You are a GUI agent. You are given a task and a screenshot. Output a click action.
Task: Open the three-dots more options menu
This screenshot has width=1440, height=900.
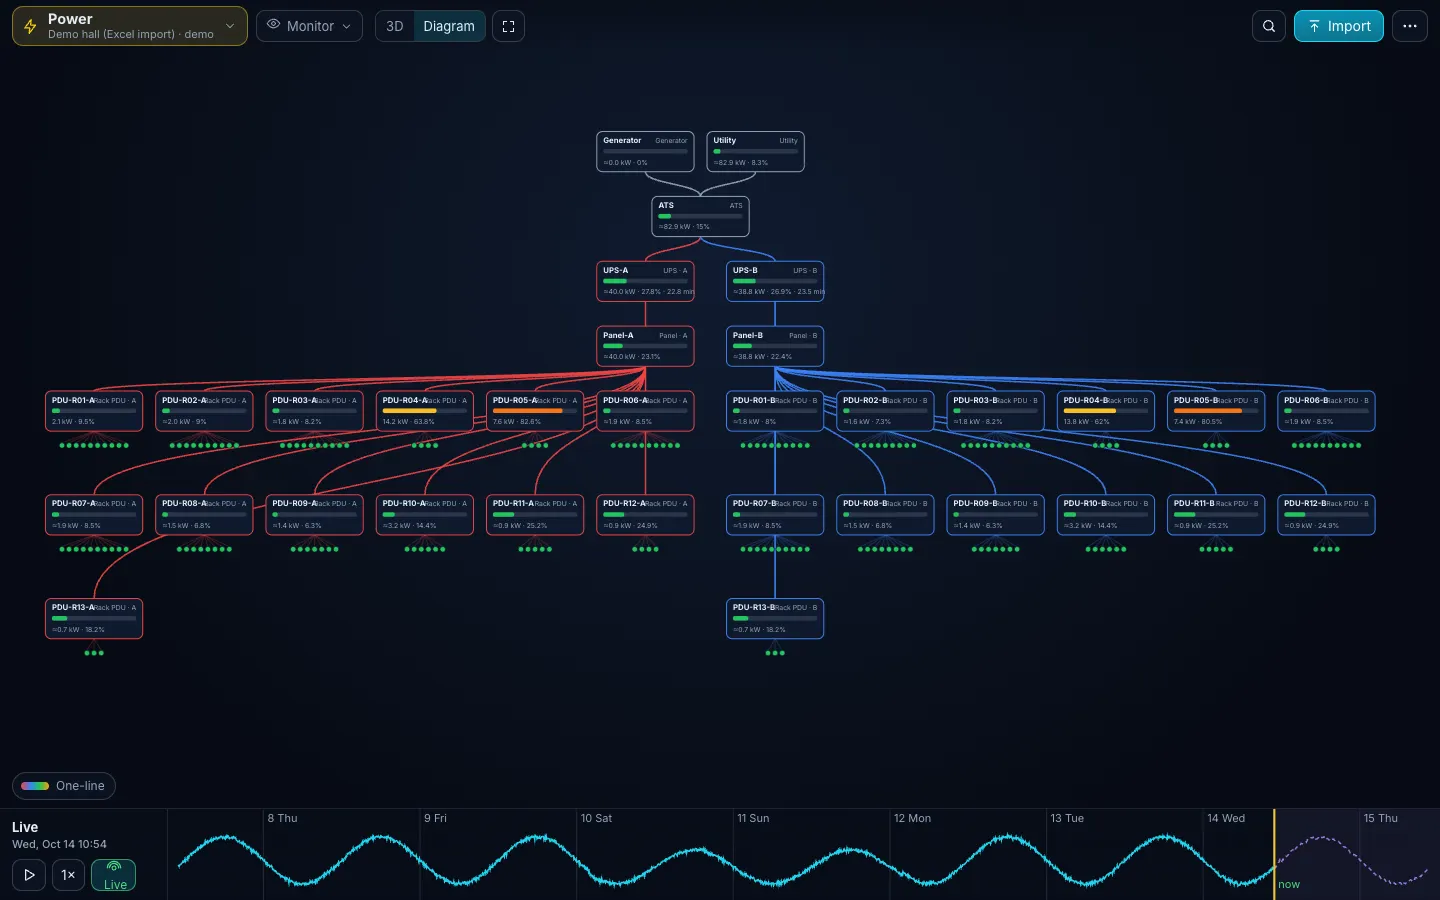[1410, 26]
